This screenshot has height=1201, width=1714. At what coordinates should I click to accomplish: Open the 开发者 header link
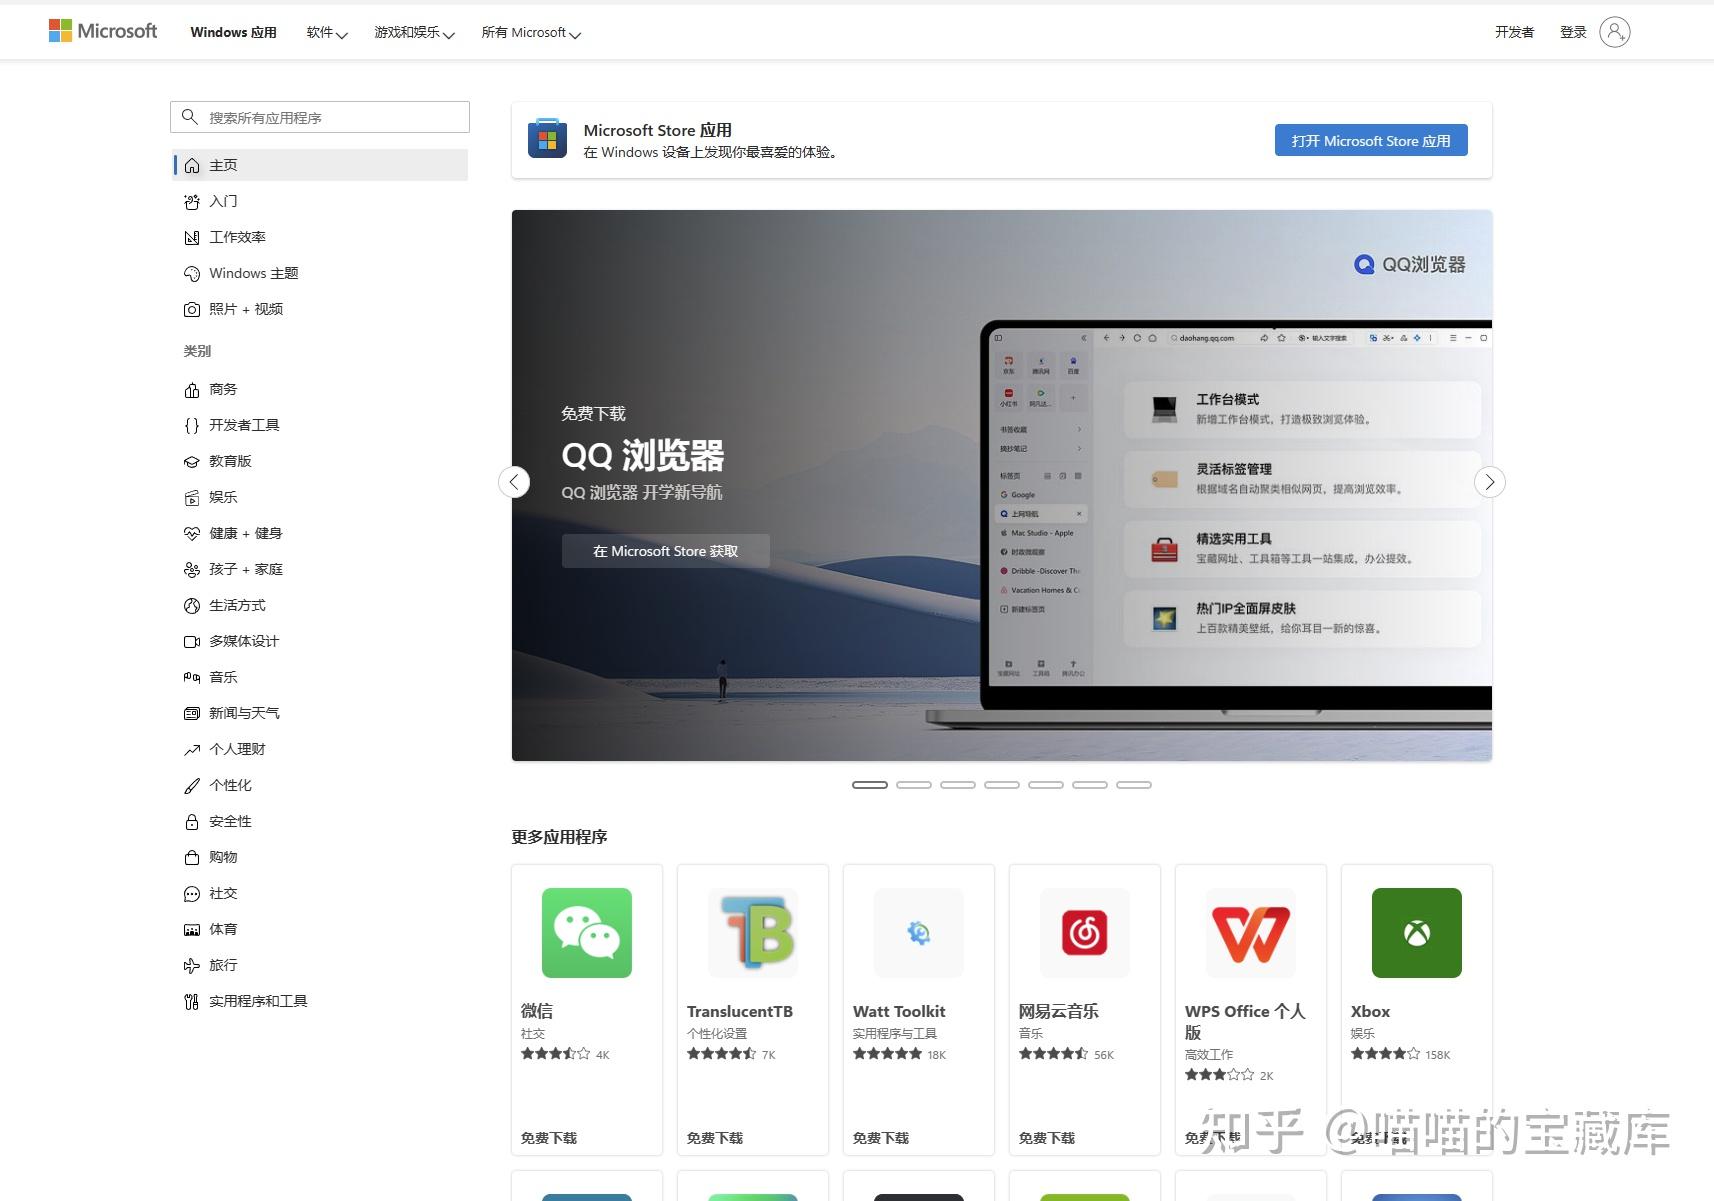click(1515, 32)
